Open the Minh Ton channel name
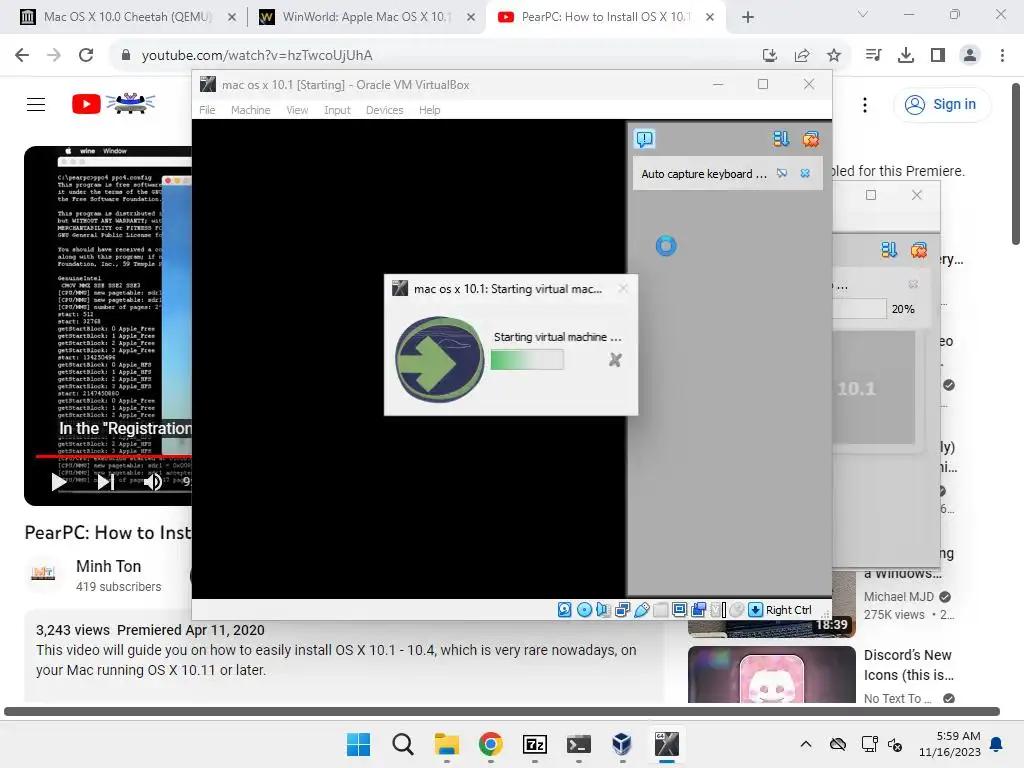 [x=108, y=566]
